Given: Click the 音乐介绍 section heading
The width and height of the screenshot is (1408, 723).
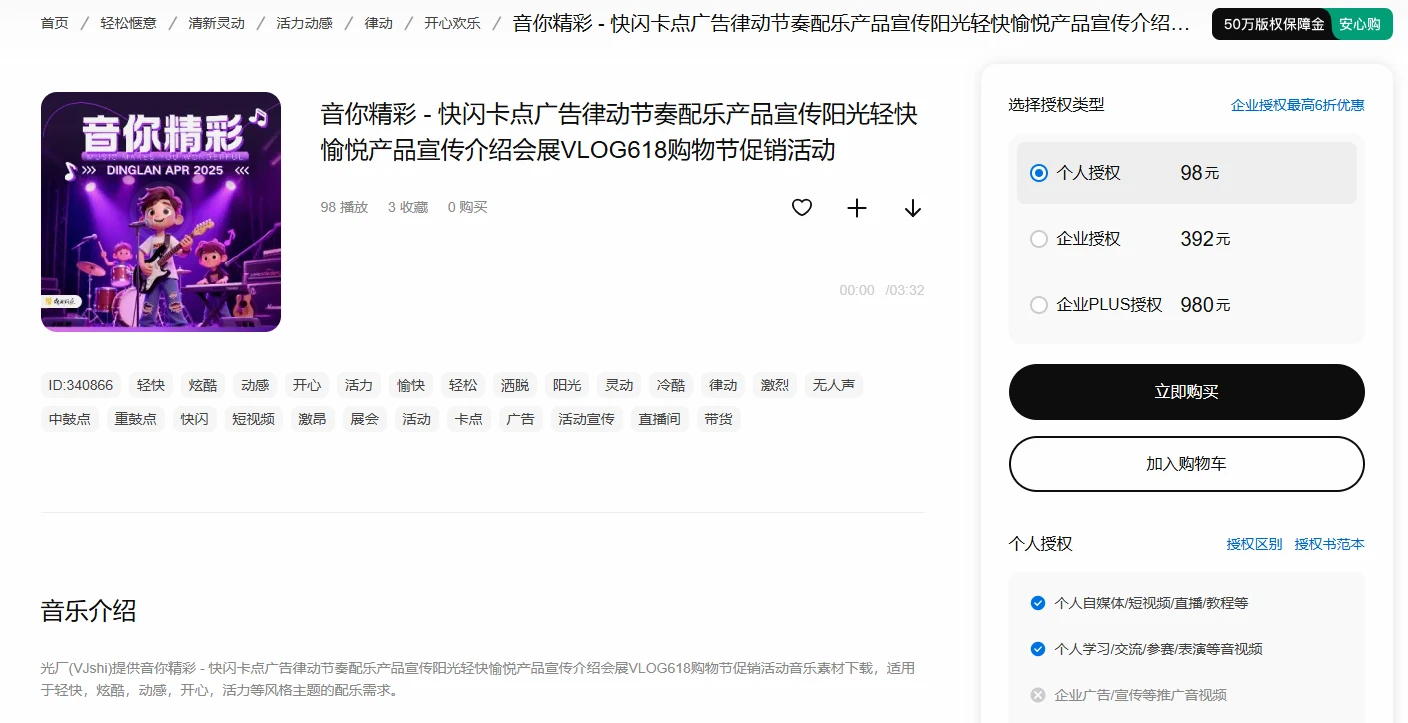Looking at the screenshot, I should tap(89, 611).
